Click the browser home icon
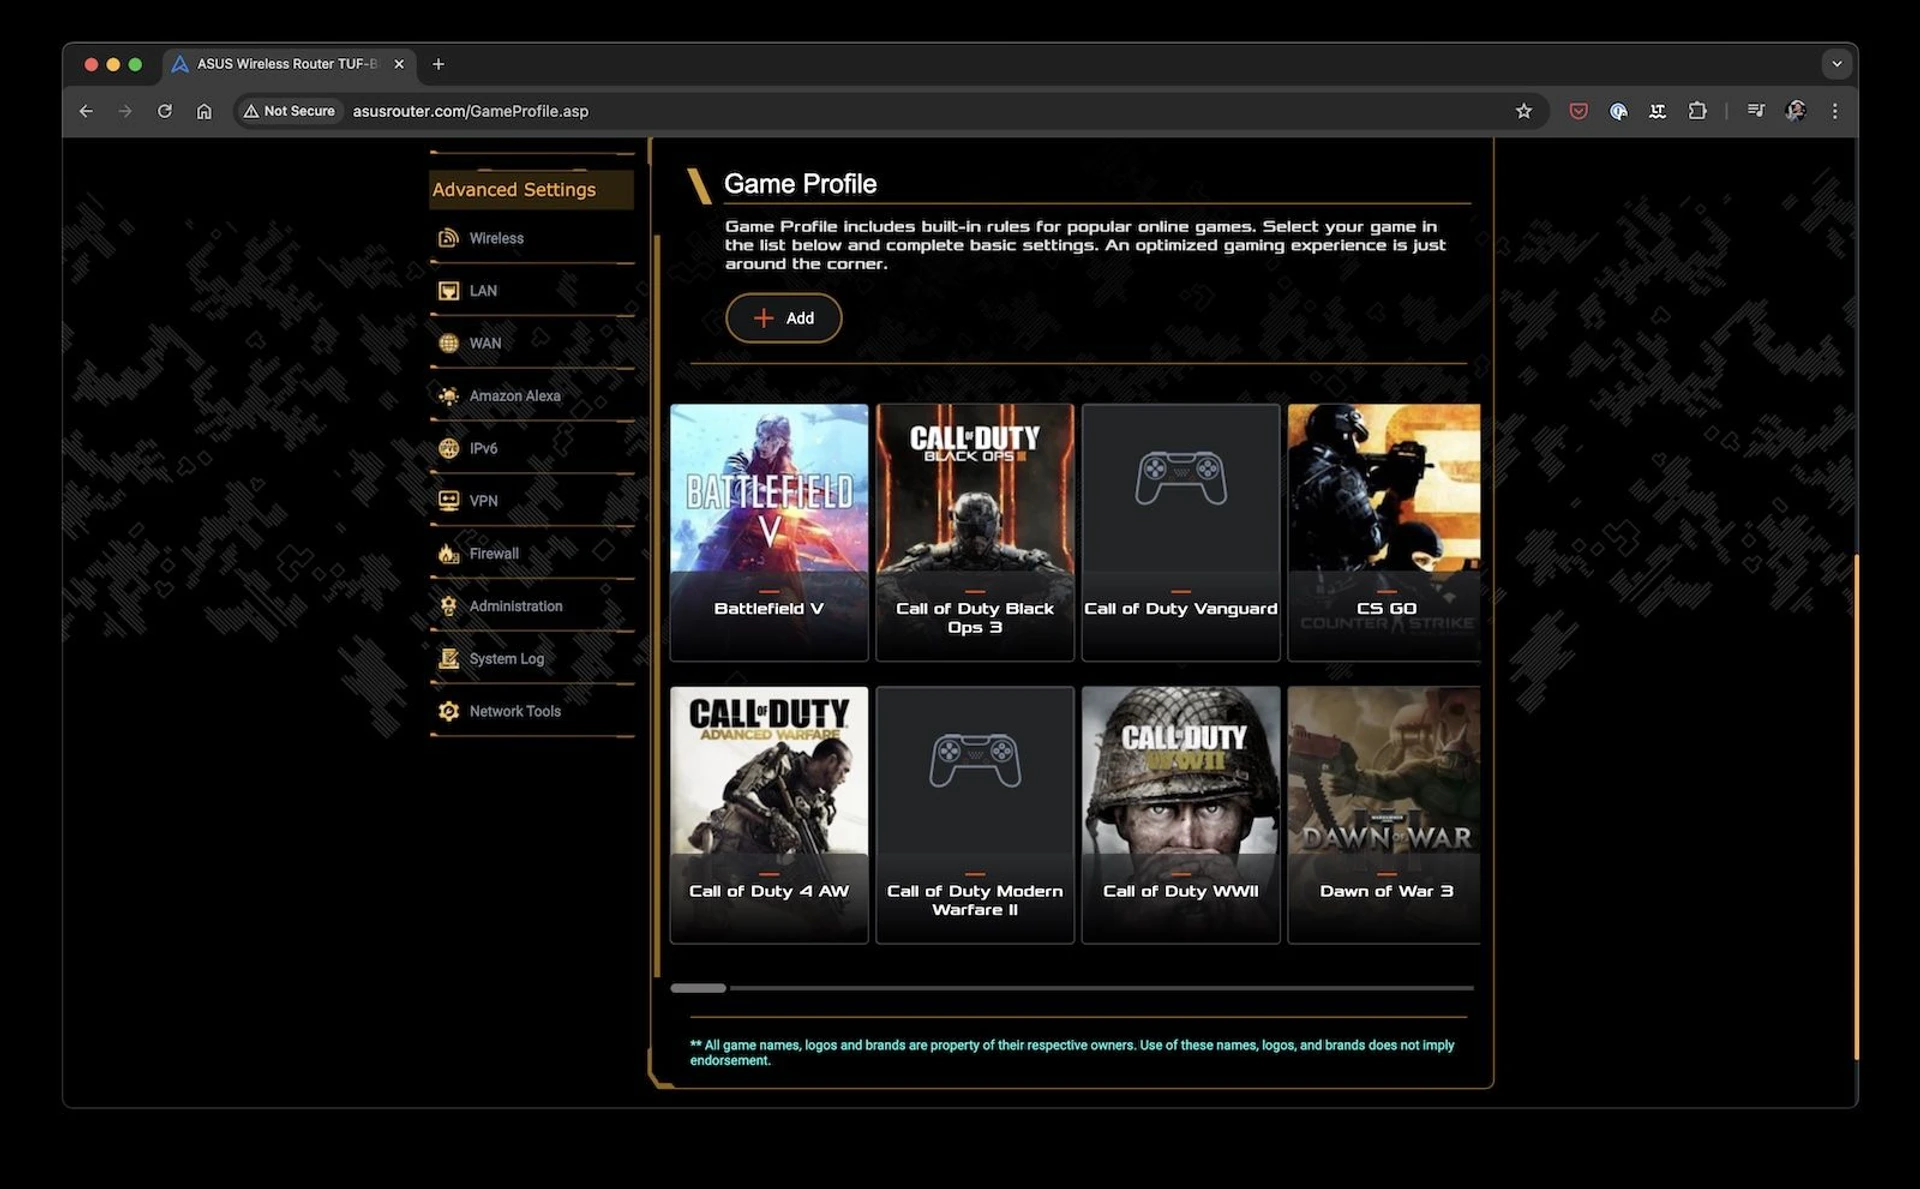The image size is (1920, 1189). [204, 111]
